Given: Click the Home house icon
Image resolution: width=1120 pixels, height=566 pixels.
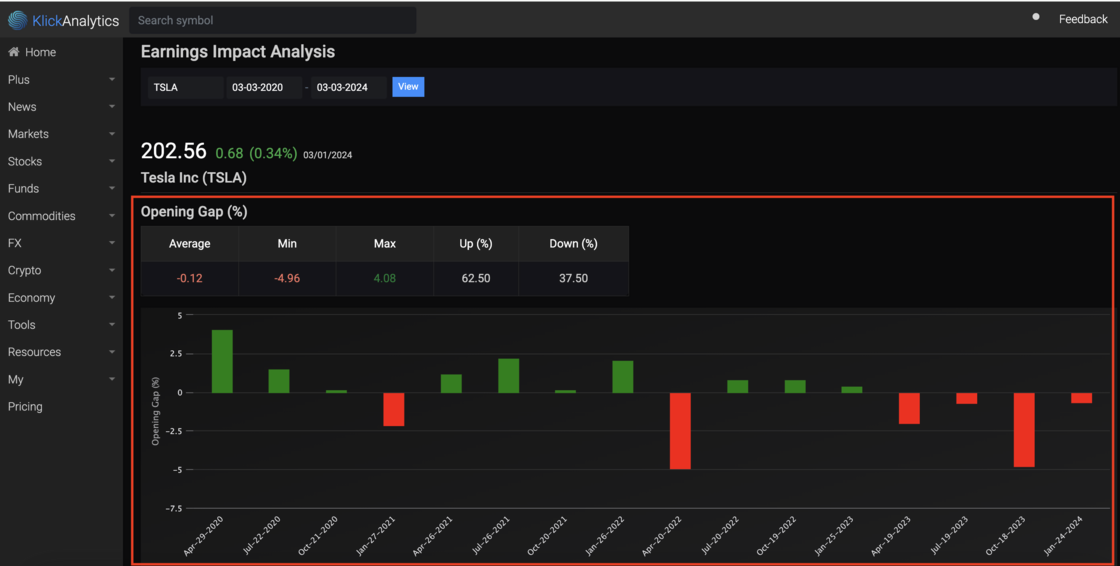Looking at the screenshot, I should pyautogui.click(x=14, y=52).
